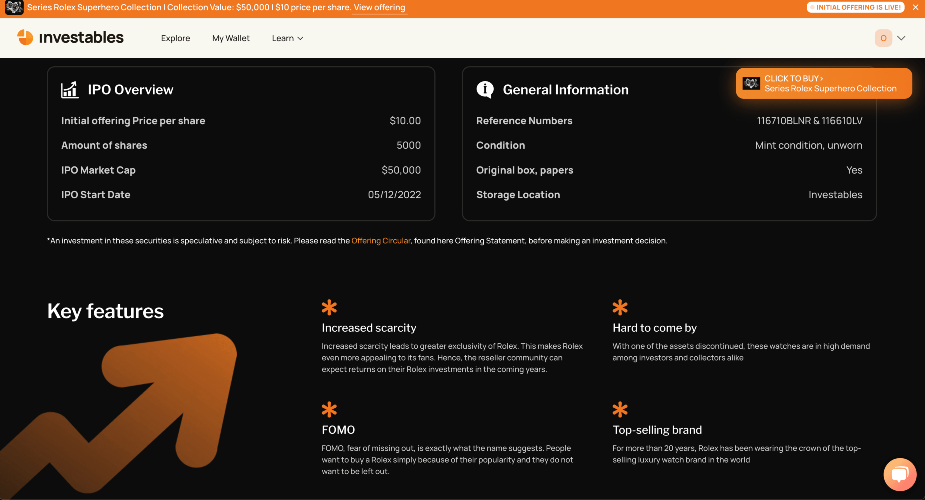Click the IPO Market Cap label
Viewport: 925px width, 500px height.
point(99,170)
